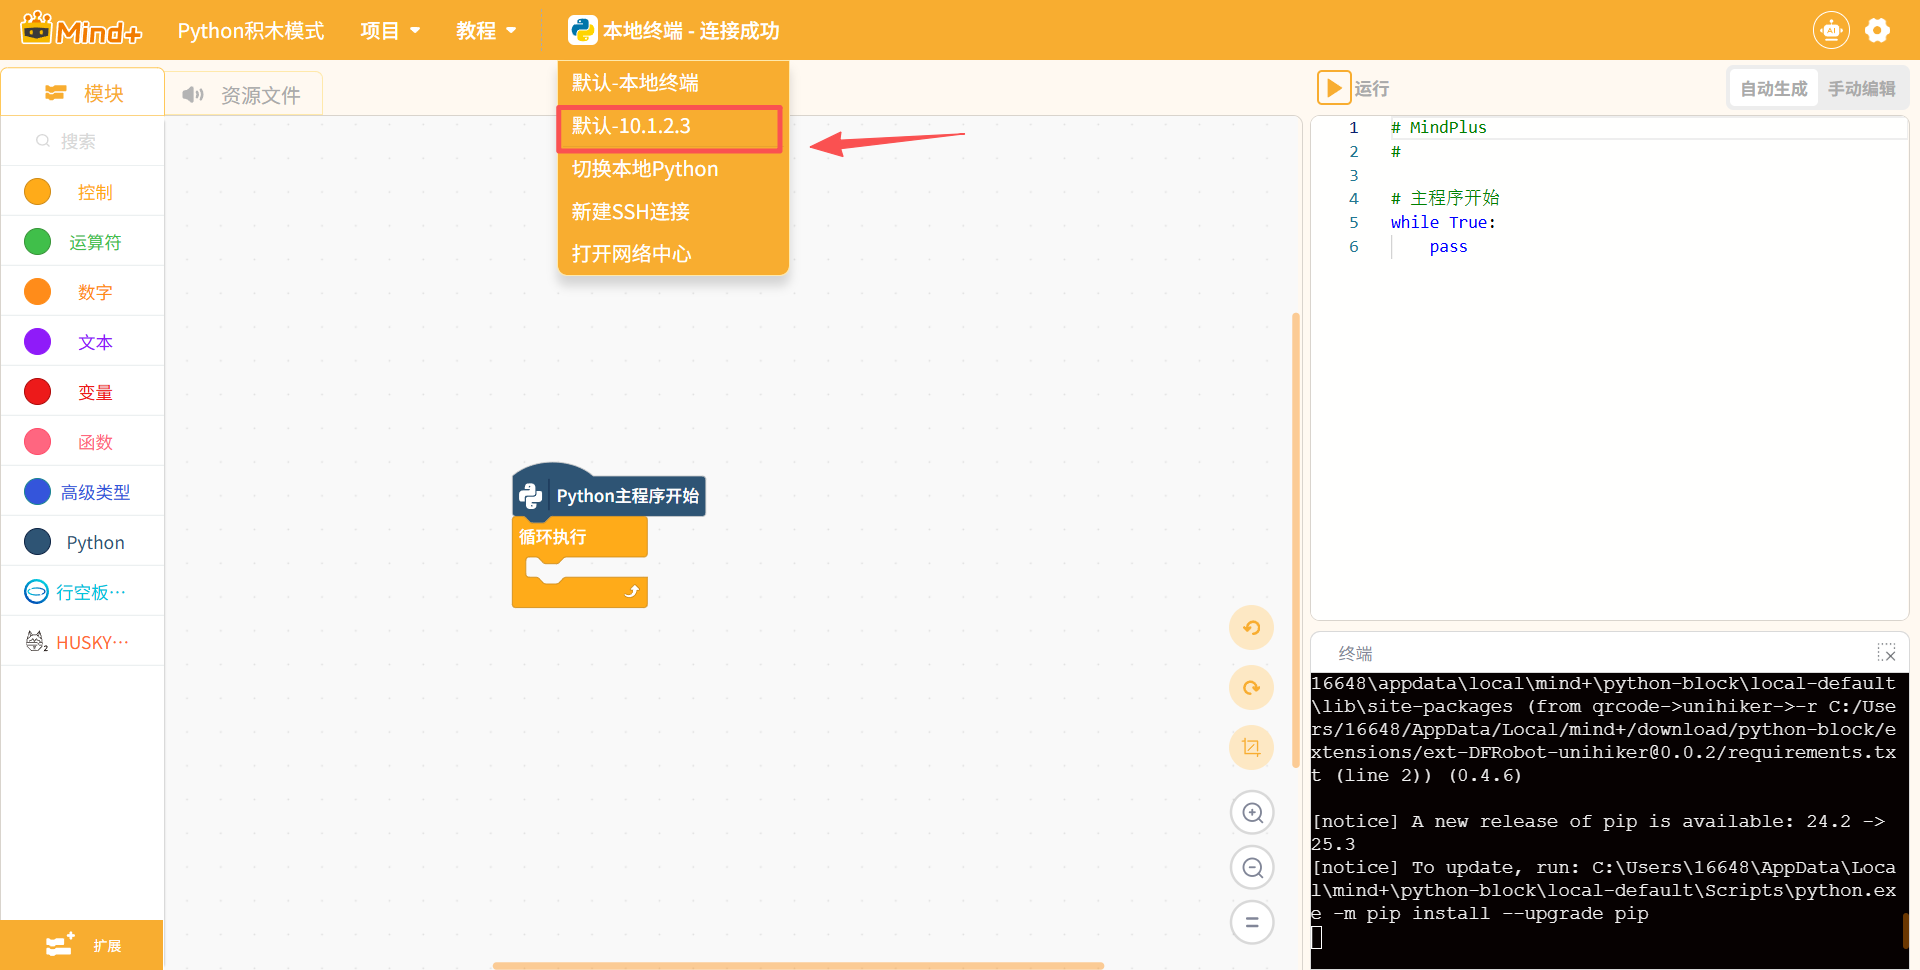
Task: Toggle the 本地终端 connection dropdown
Action: tap(674, 31)
